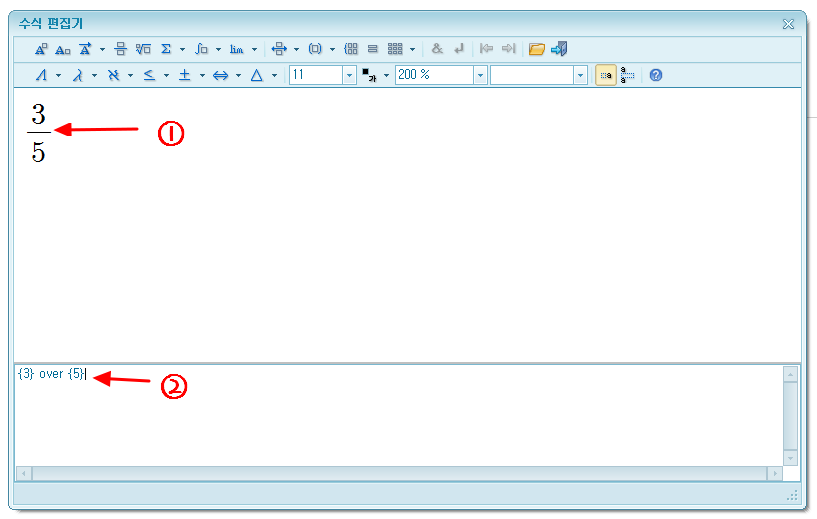
Task: Click the relation arrows template icon
Action: pos(279,50)
